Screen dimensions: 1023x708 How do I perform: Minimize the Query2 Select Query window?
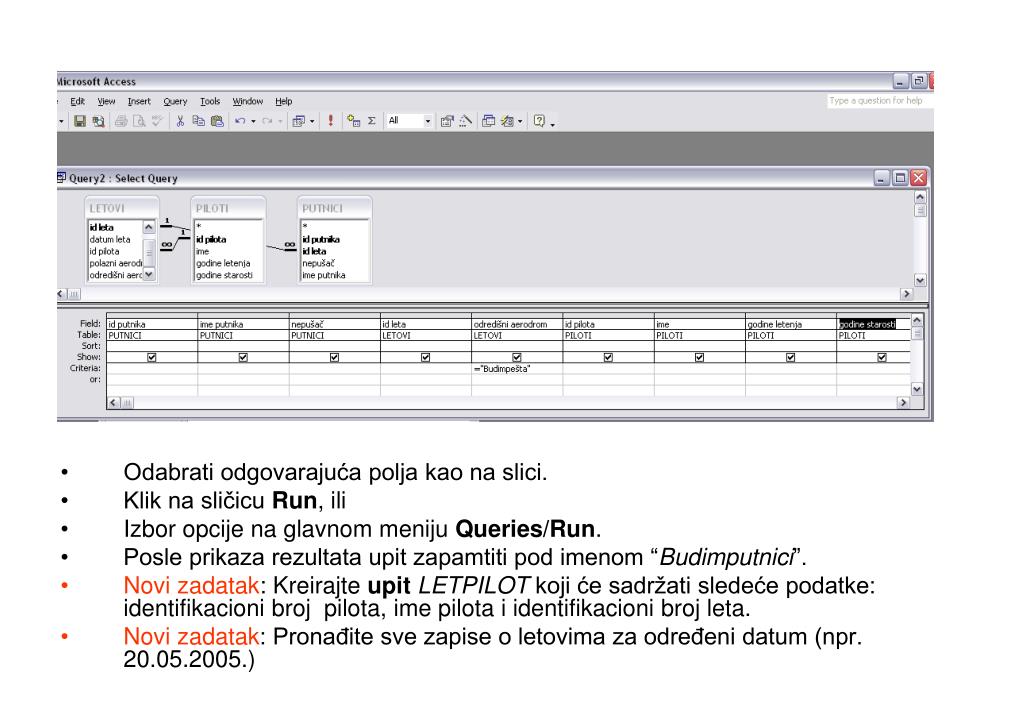[x=881, y=178]
